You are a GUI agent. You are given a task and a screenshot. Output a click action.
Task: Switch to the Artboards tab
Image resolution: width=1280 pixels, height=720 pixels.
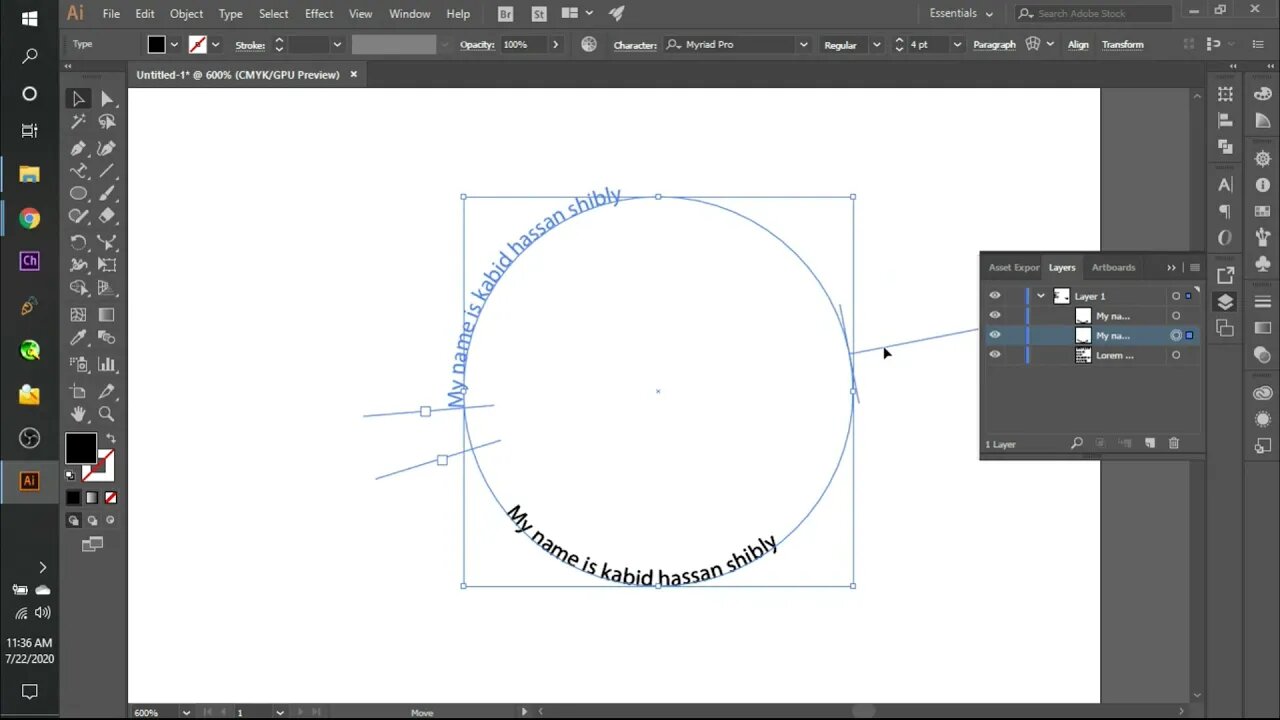[x=1113, y=267]
